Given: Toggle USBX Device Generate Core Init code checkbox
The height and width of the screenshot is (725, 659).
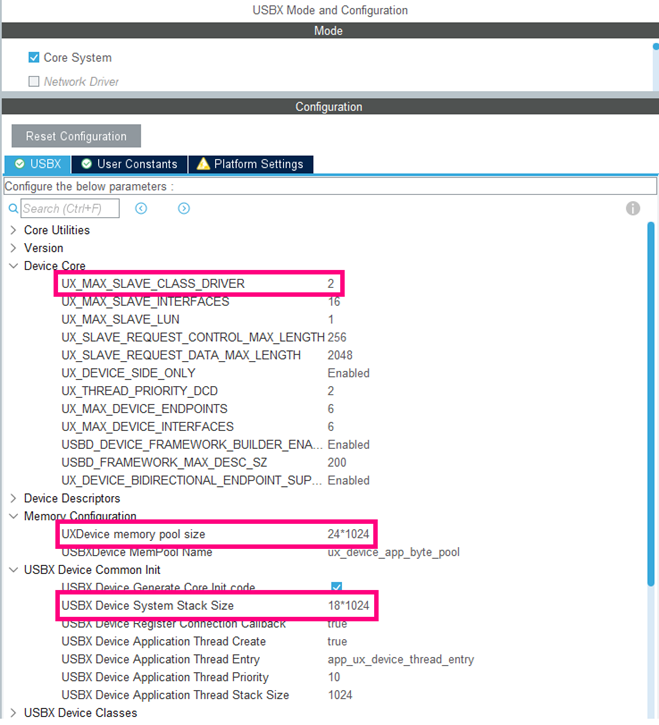Looking at the screenshot, I should tap(337, 587).
